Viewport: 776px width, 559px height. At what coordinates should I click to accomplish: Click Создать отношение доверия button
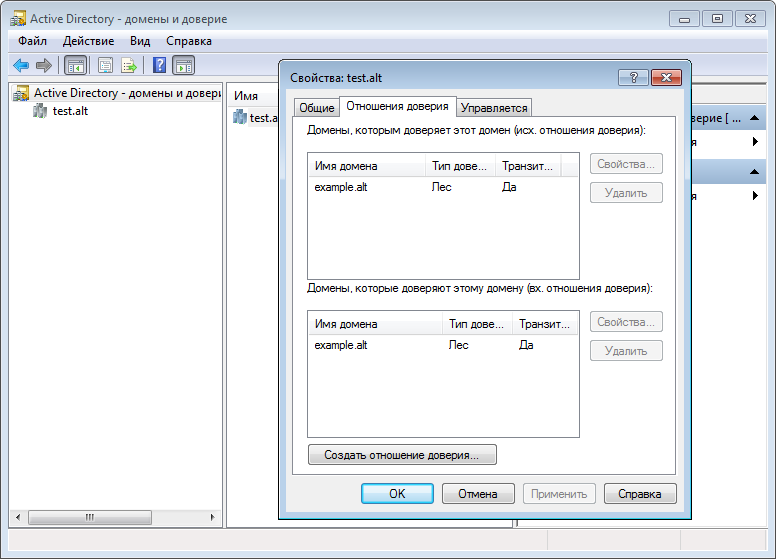402,455
